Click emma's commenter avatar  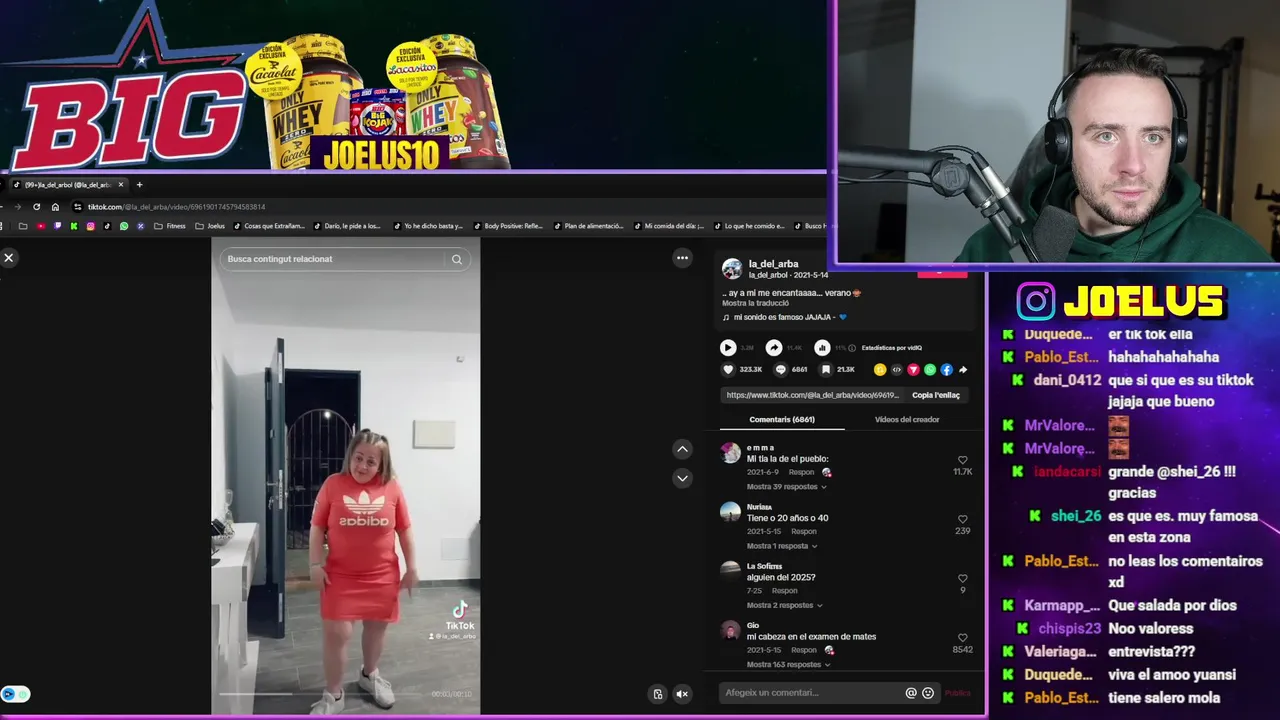pos(731,453)
